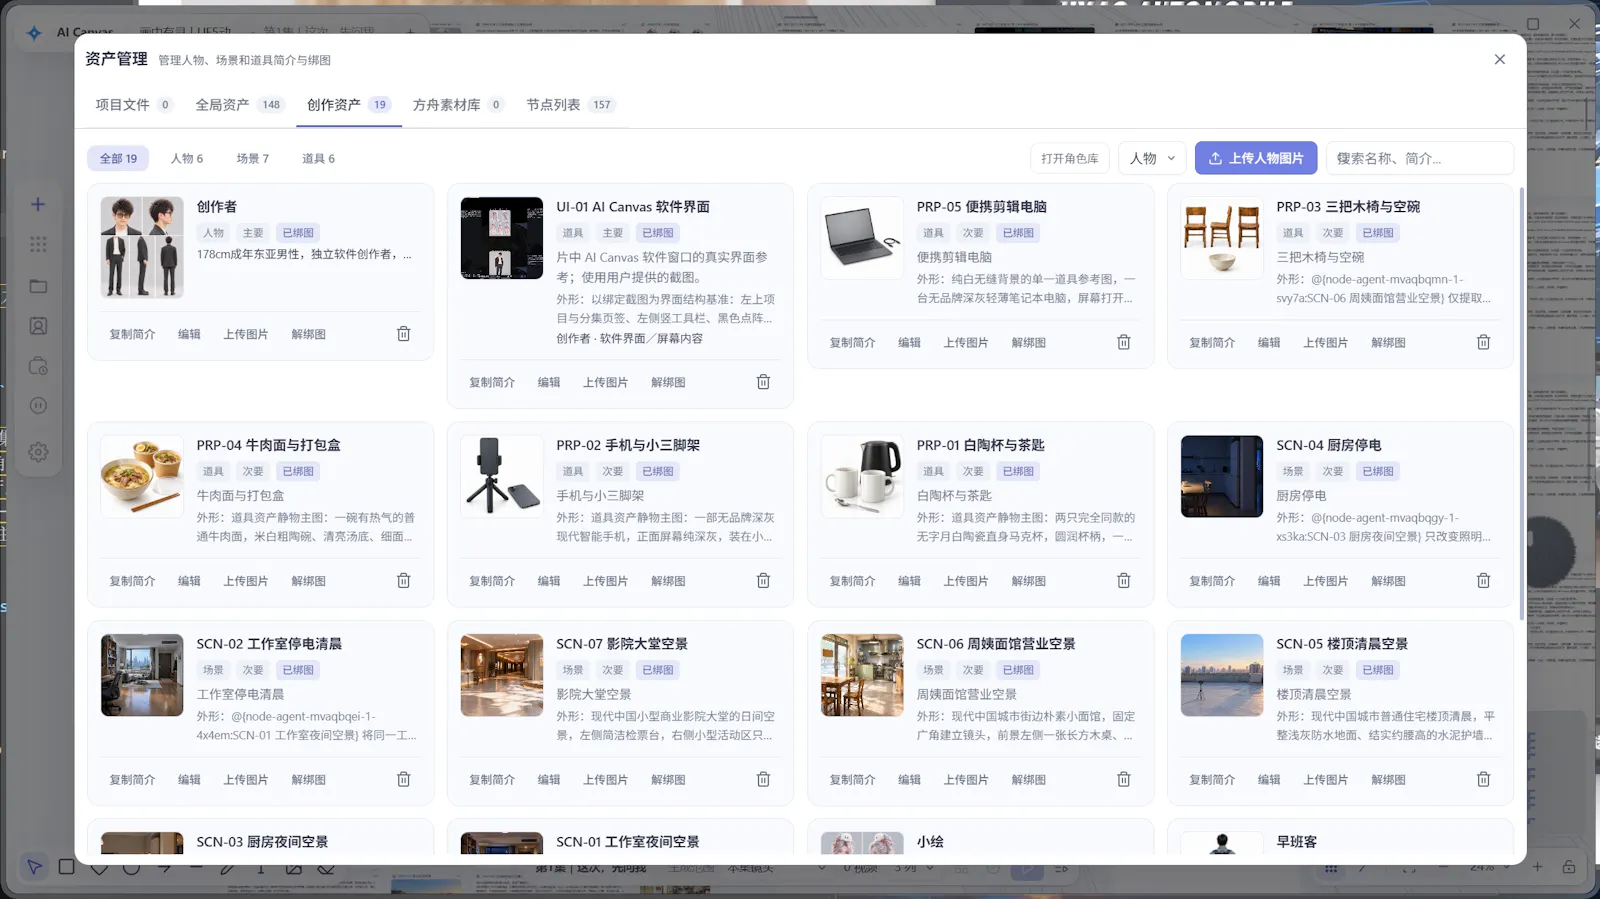1600x899 pixels.
Task: Focus the 搜索名称、简介 search field
Action: coord(1420,158)
